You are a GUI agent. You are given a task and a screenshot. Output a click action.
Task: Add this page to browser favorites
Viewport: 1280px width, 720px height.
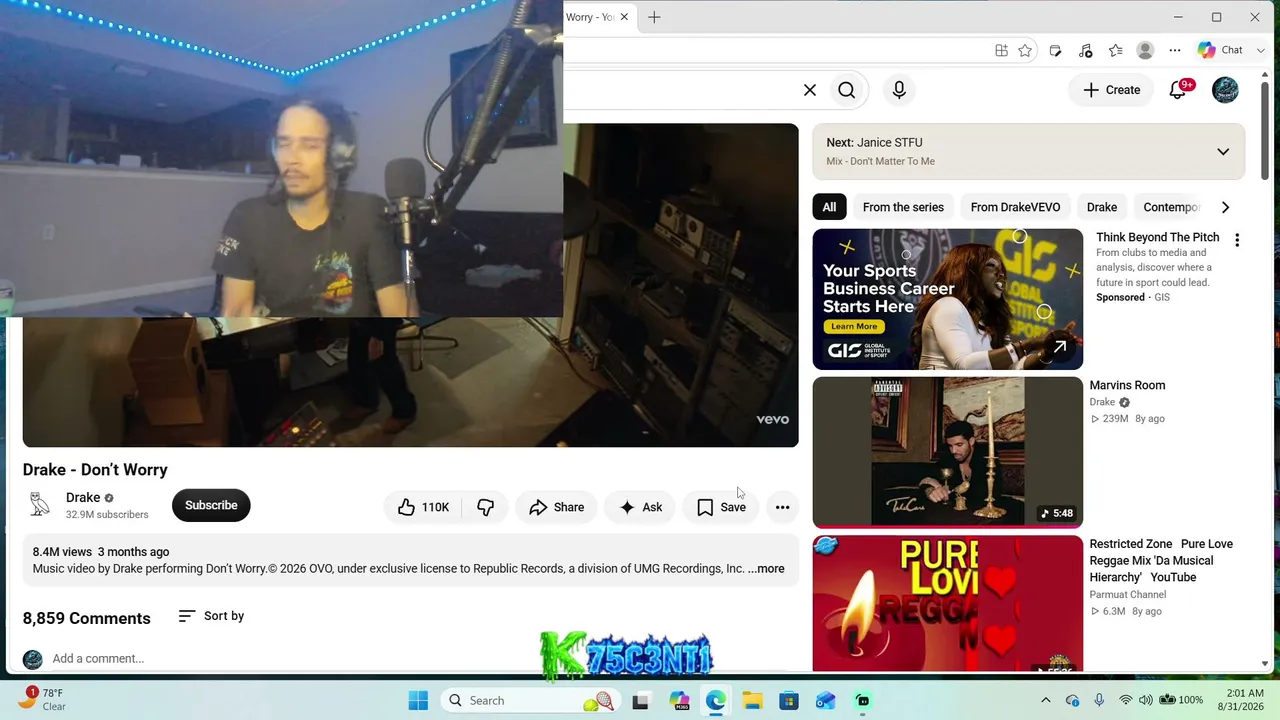tap(1025, 51)
